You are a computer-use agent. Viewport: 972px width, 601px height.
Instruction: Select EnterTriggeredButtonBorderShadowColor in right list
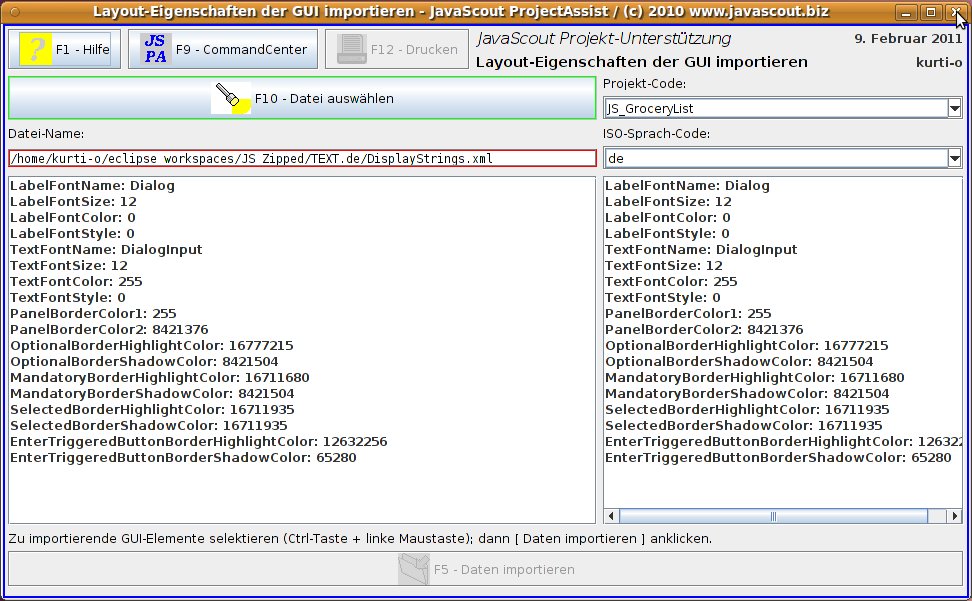tap(777, 458)
